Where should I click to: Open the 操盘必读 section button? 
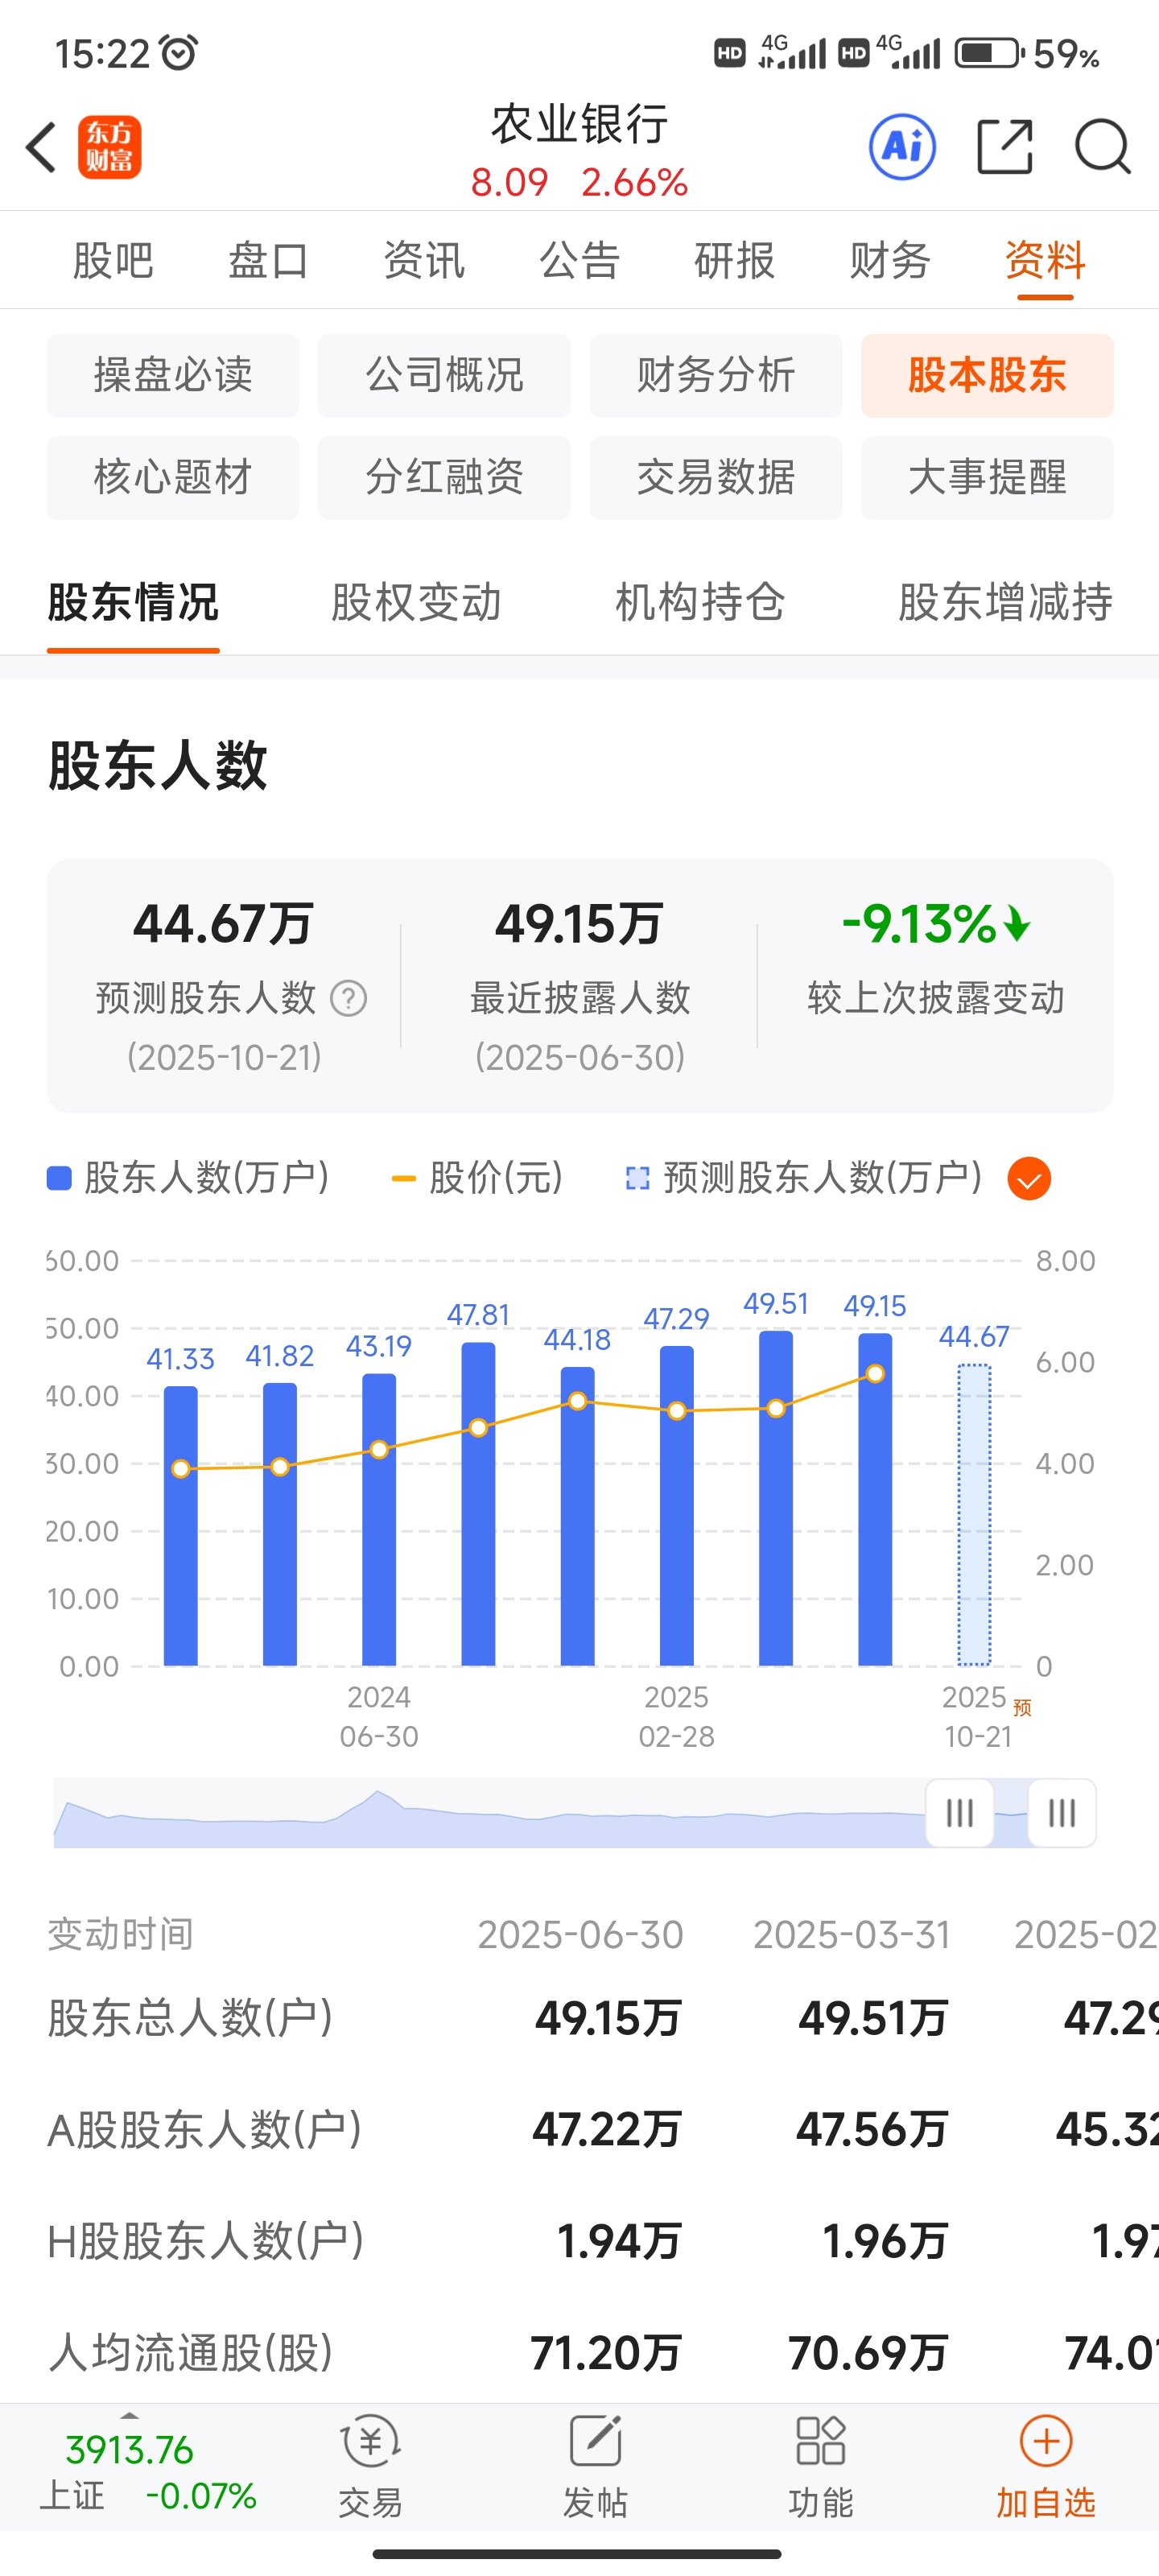point(173,375)
